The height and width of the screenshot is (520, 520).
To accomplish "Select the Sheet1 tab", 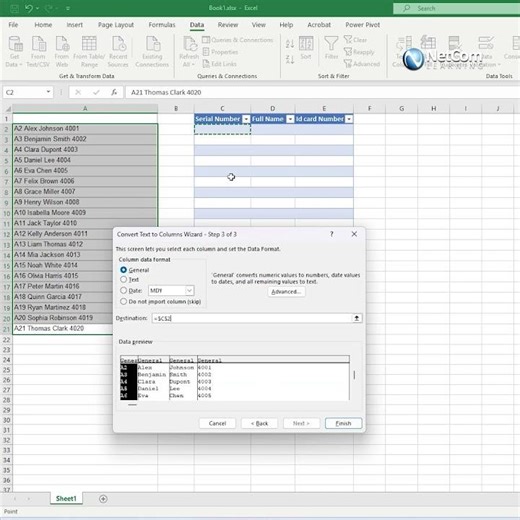I will [66, 498].
